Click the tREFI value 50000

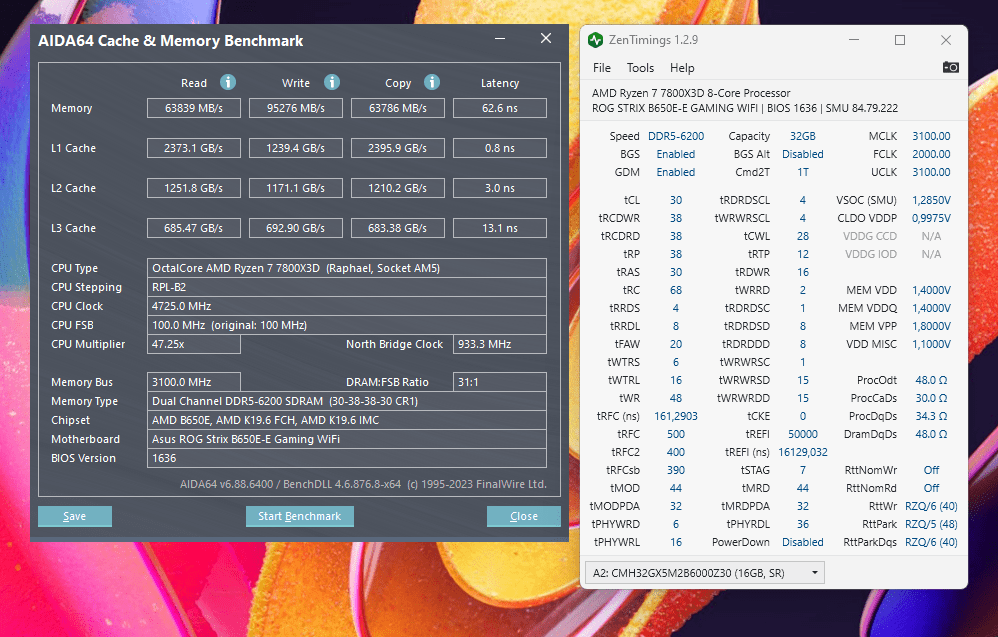click(803, 434)
